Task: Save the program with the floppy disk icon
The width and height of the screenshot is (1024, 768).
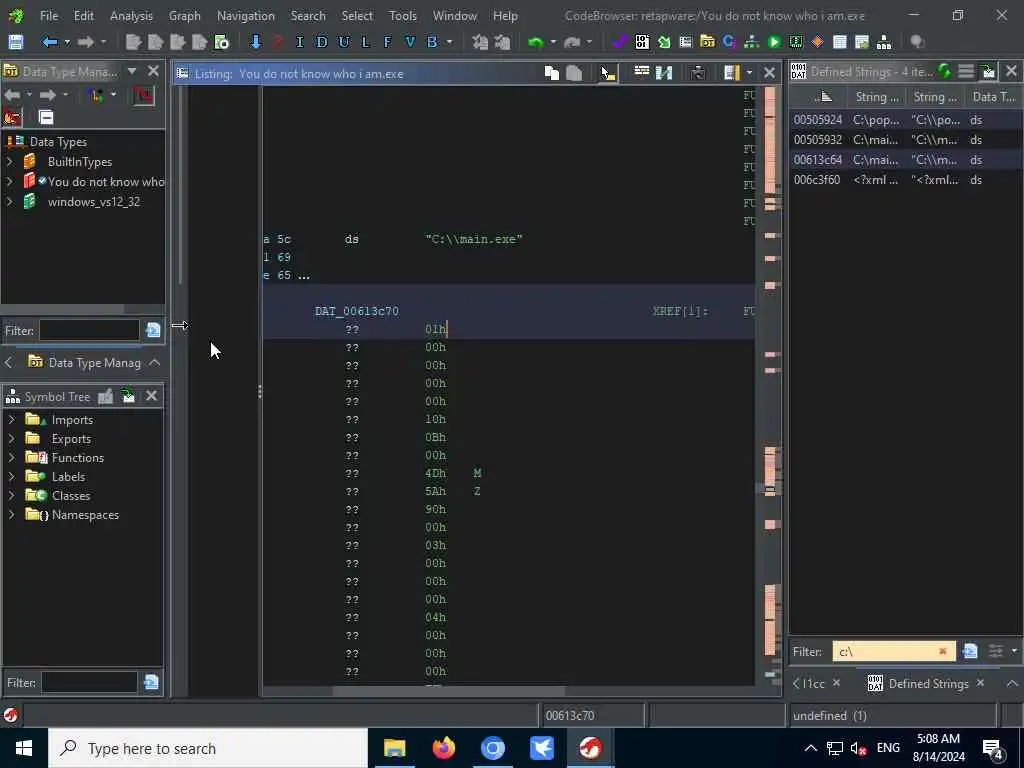Action: (16, 42)
